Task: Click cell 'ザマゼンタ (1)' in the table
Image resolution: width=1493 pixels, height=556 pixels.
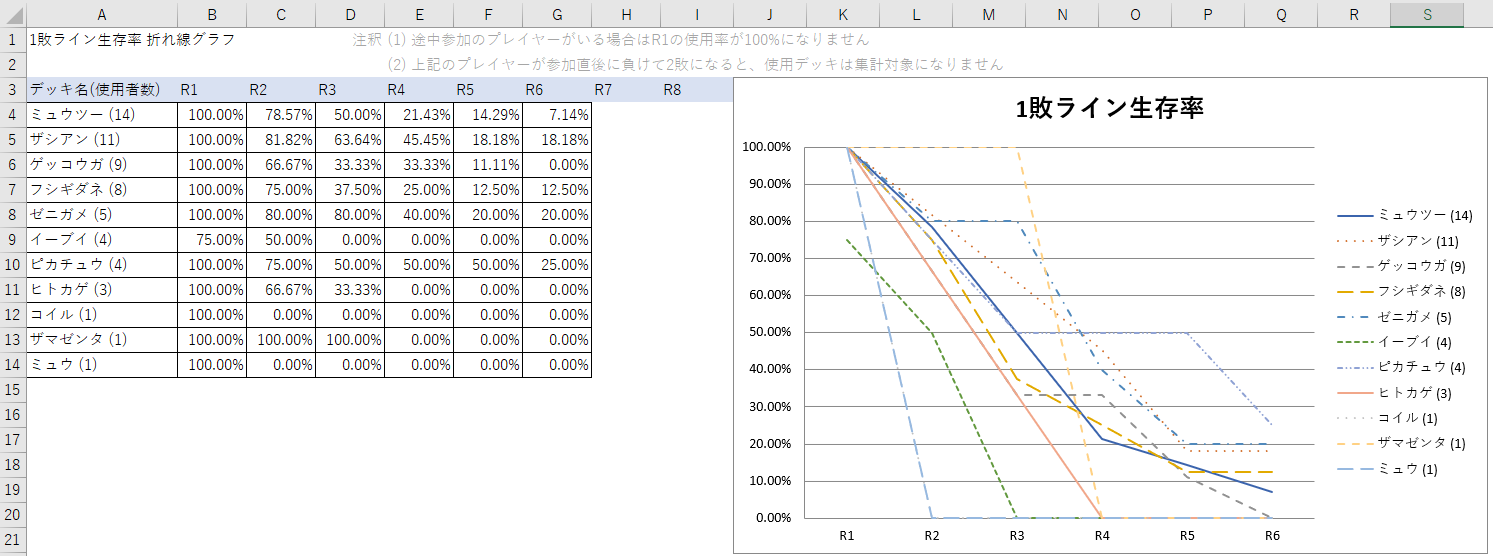Action: pyautogui.click(x=102, y=340)
